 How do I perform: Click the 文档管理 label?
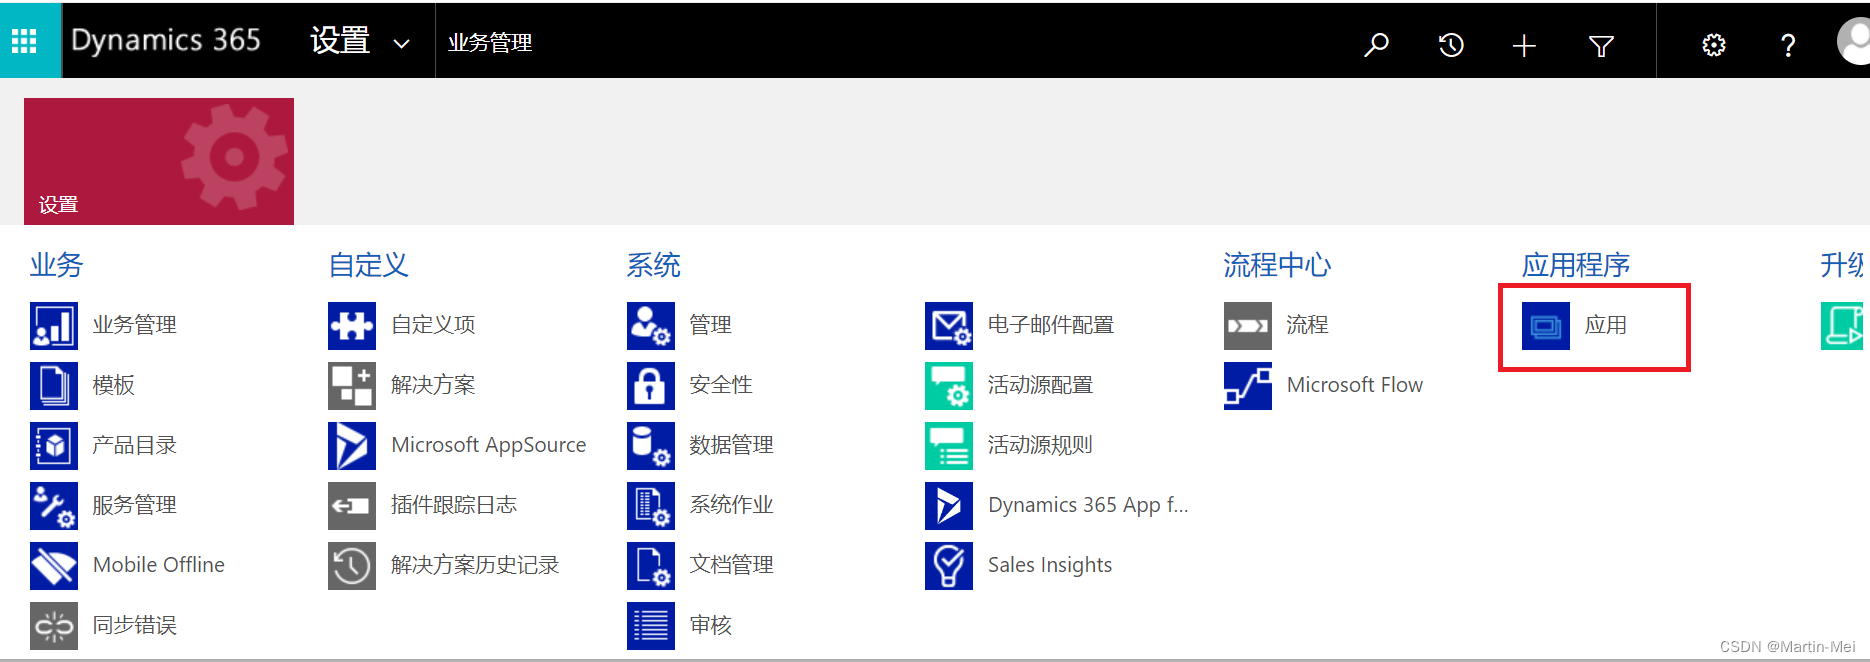(x=731, y=565)
